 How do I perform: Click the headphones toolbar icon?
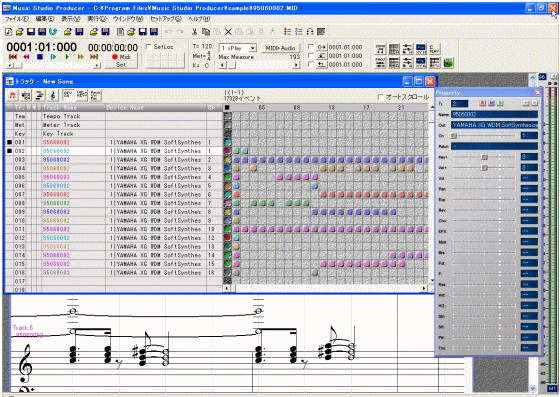[310, 32]
